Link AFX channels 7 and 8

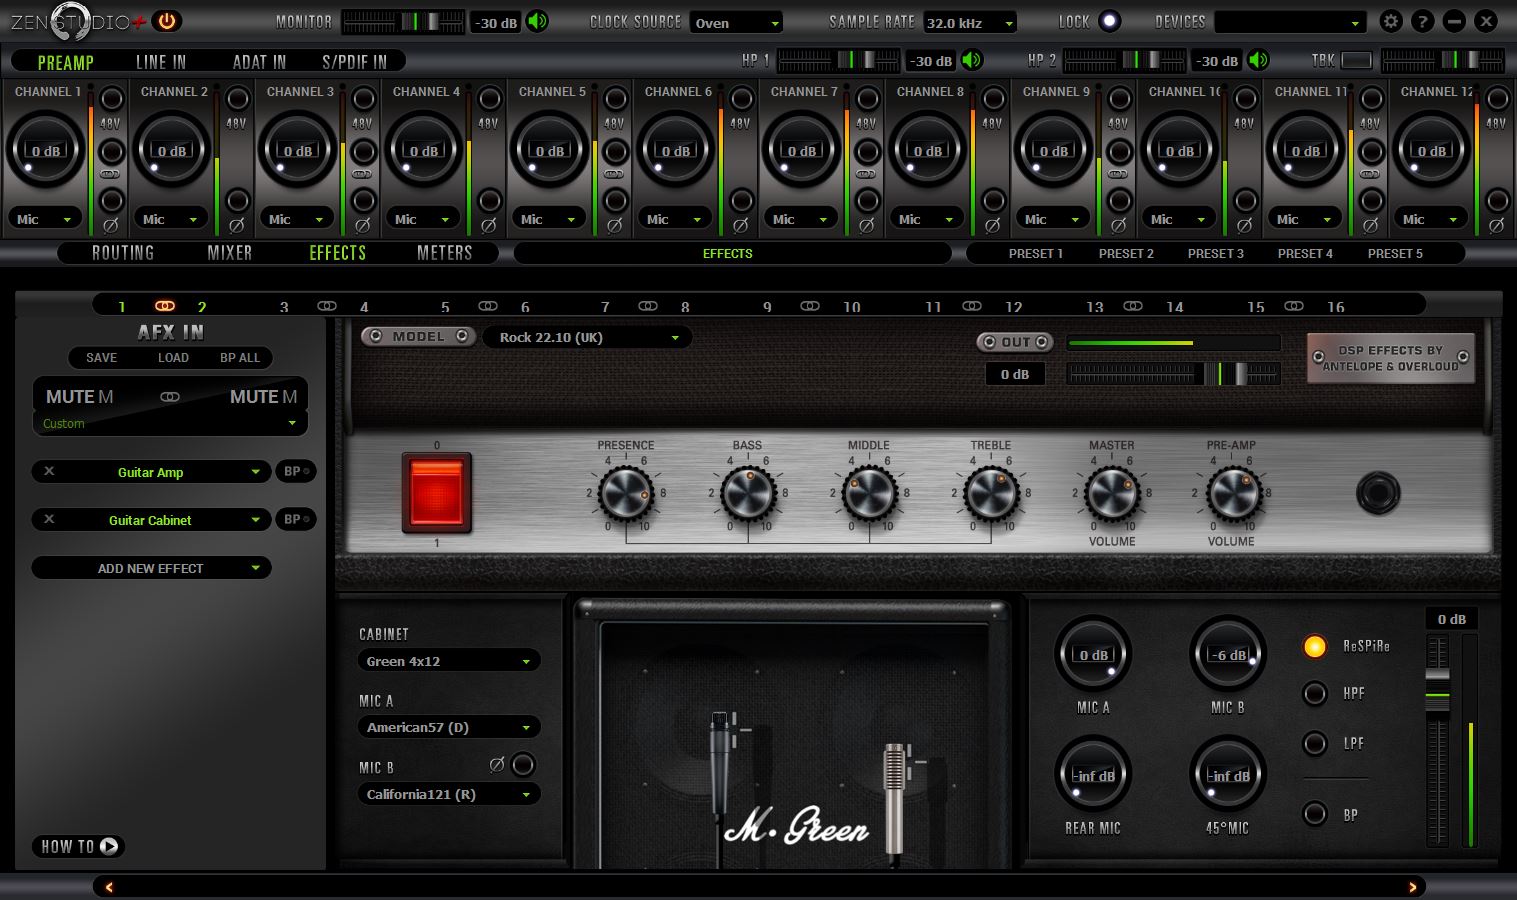[648, 306]
